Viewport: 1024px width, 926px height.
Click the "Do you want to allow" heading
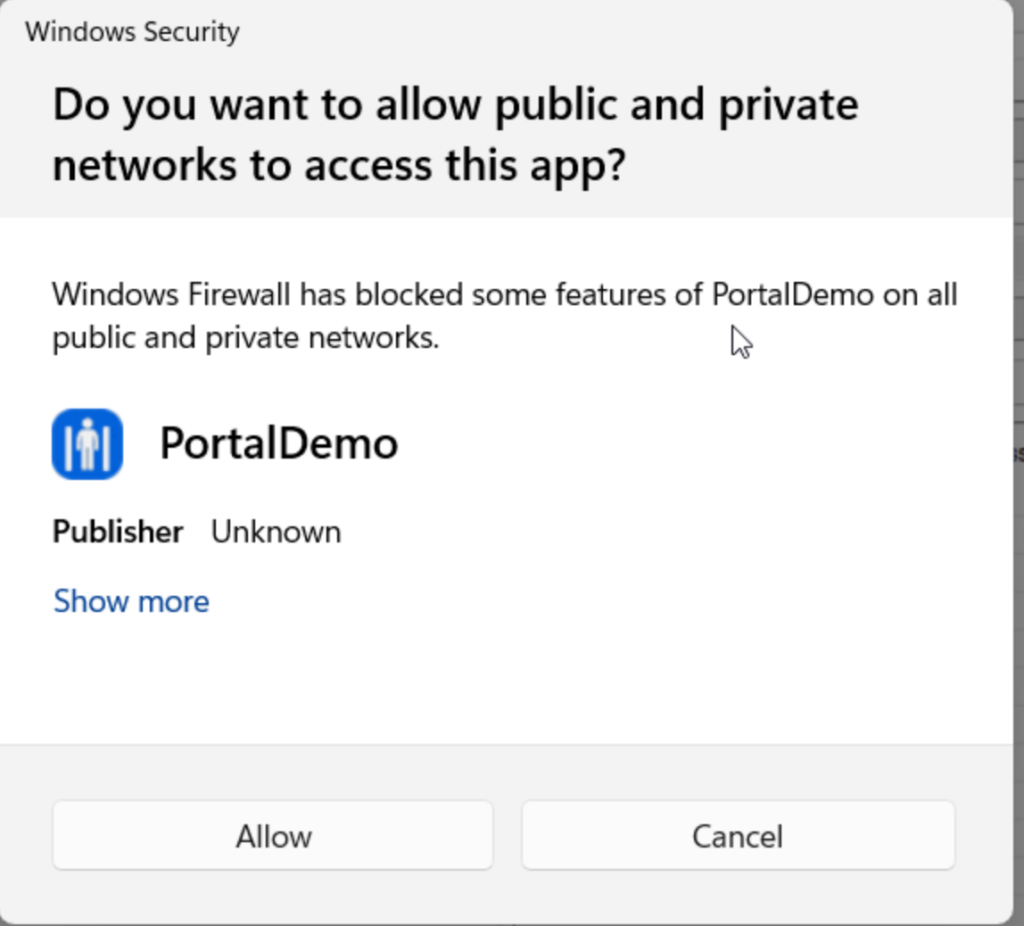pos(455,135)
